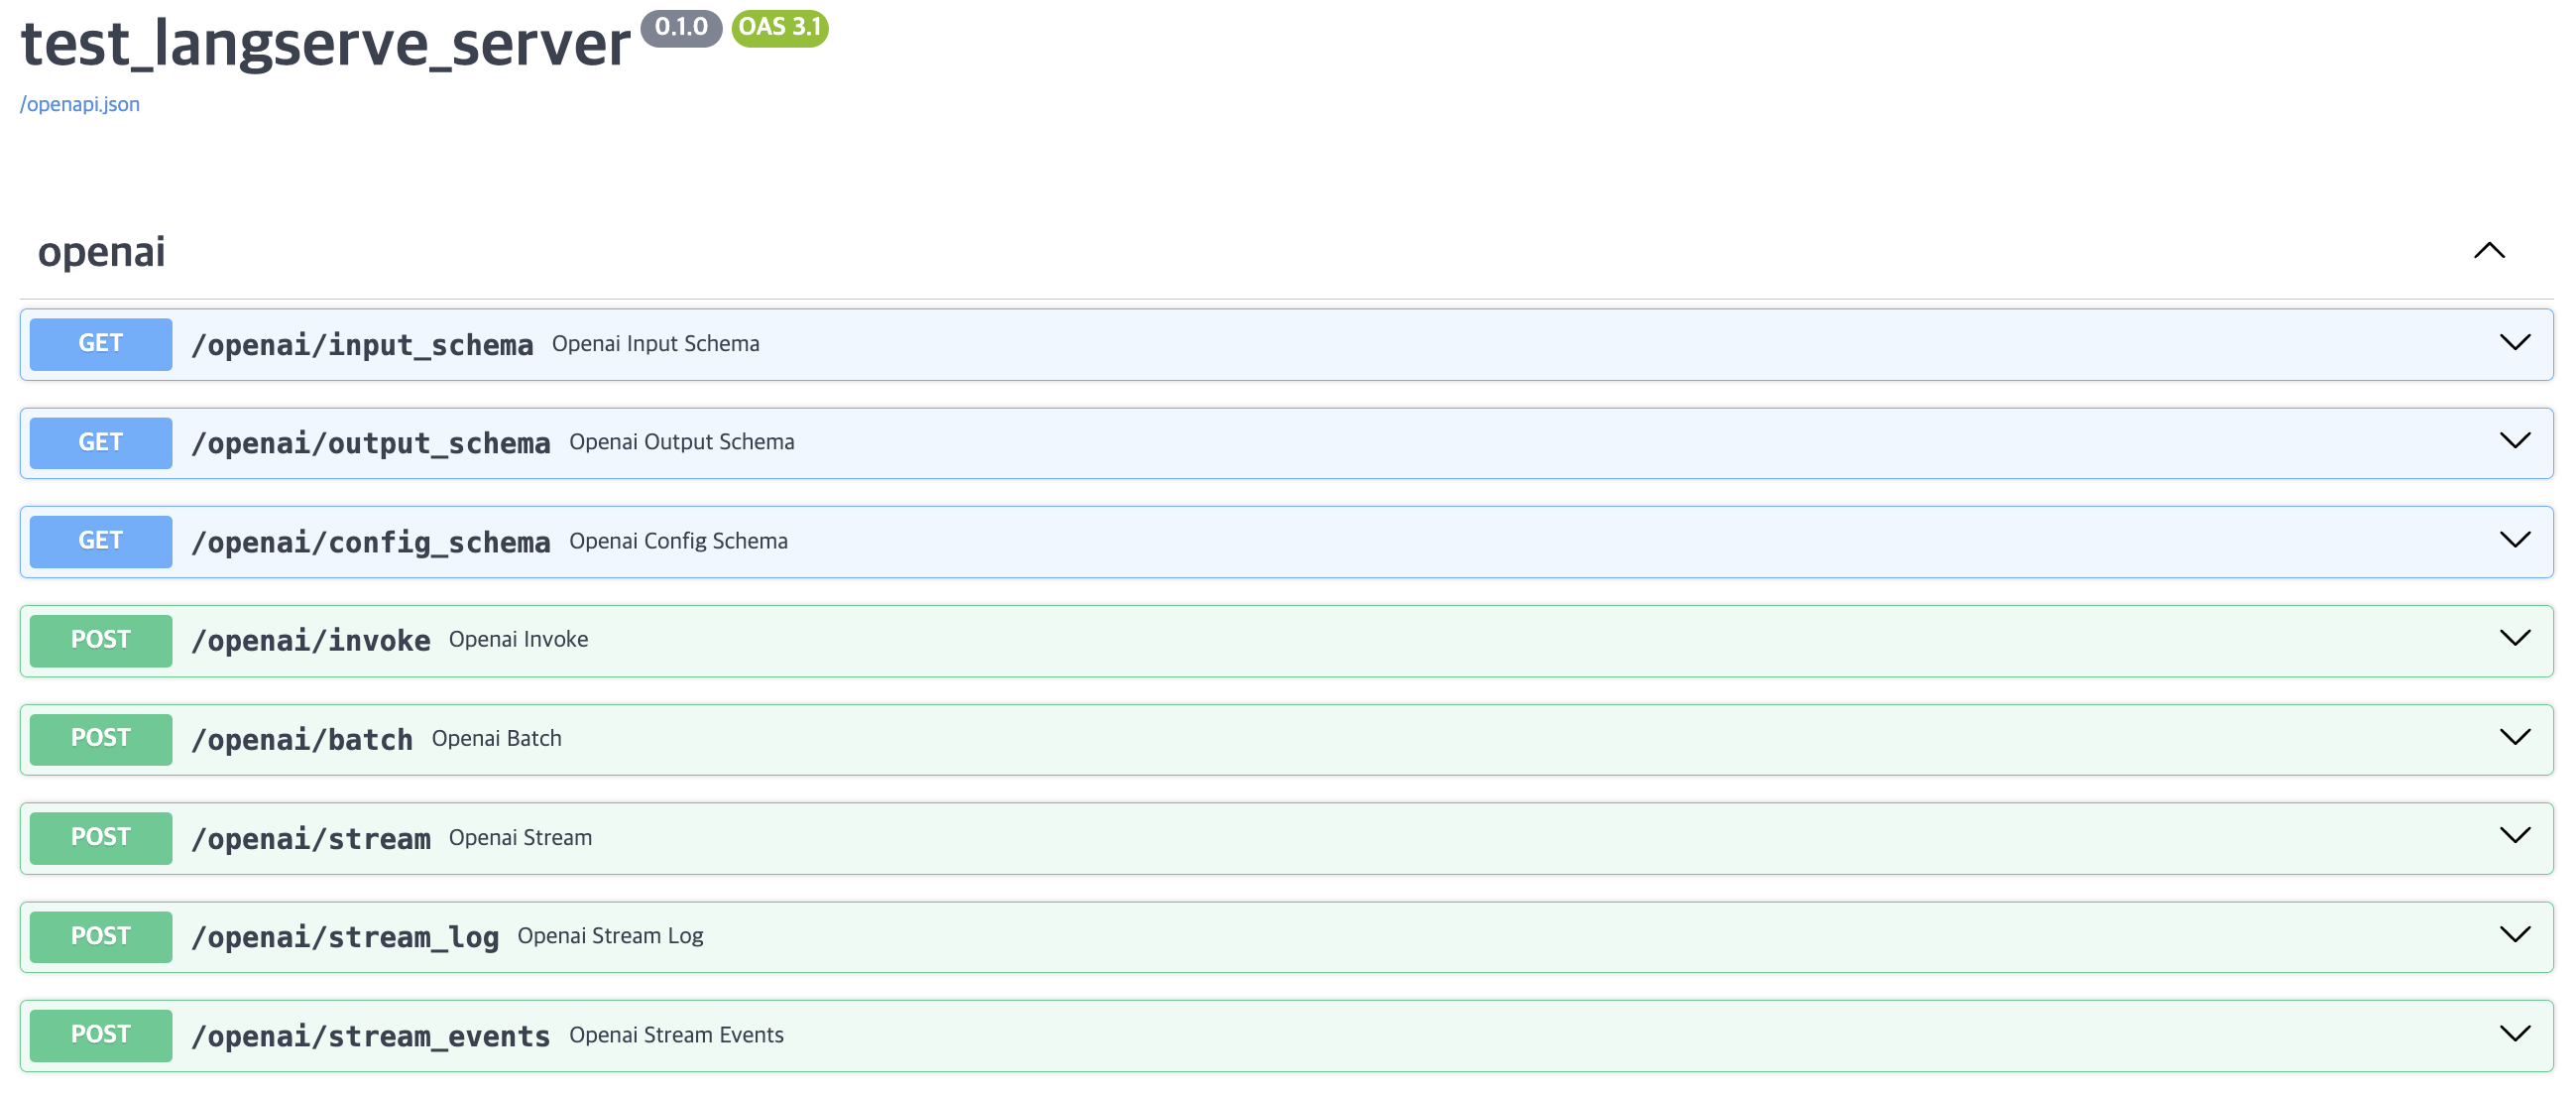Collapse the openai section with up chevron
This screenshot has height=1095, width=2576.
click(2488, 251)
